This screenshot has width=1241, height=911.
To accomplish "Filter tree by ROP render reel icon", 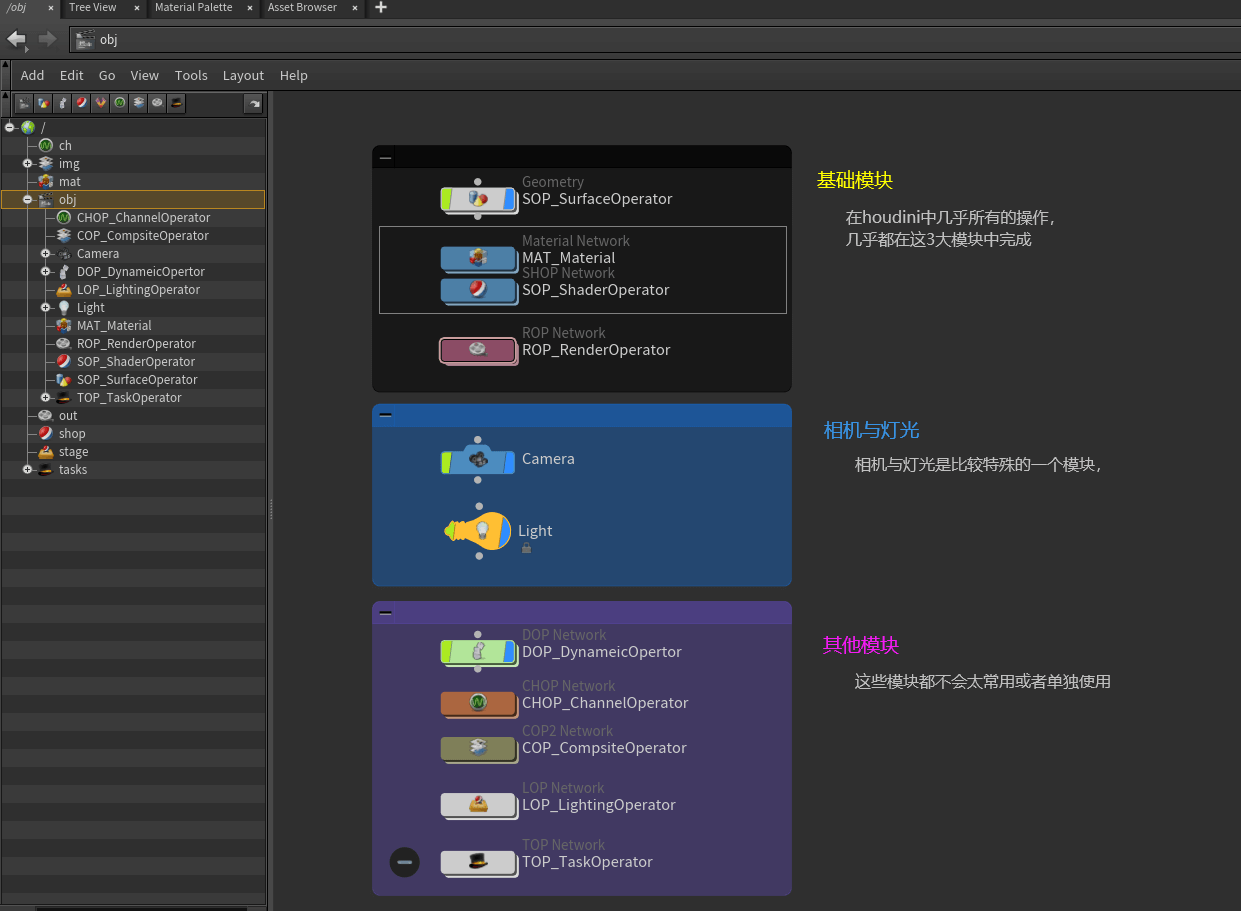I will (157, 103).
